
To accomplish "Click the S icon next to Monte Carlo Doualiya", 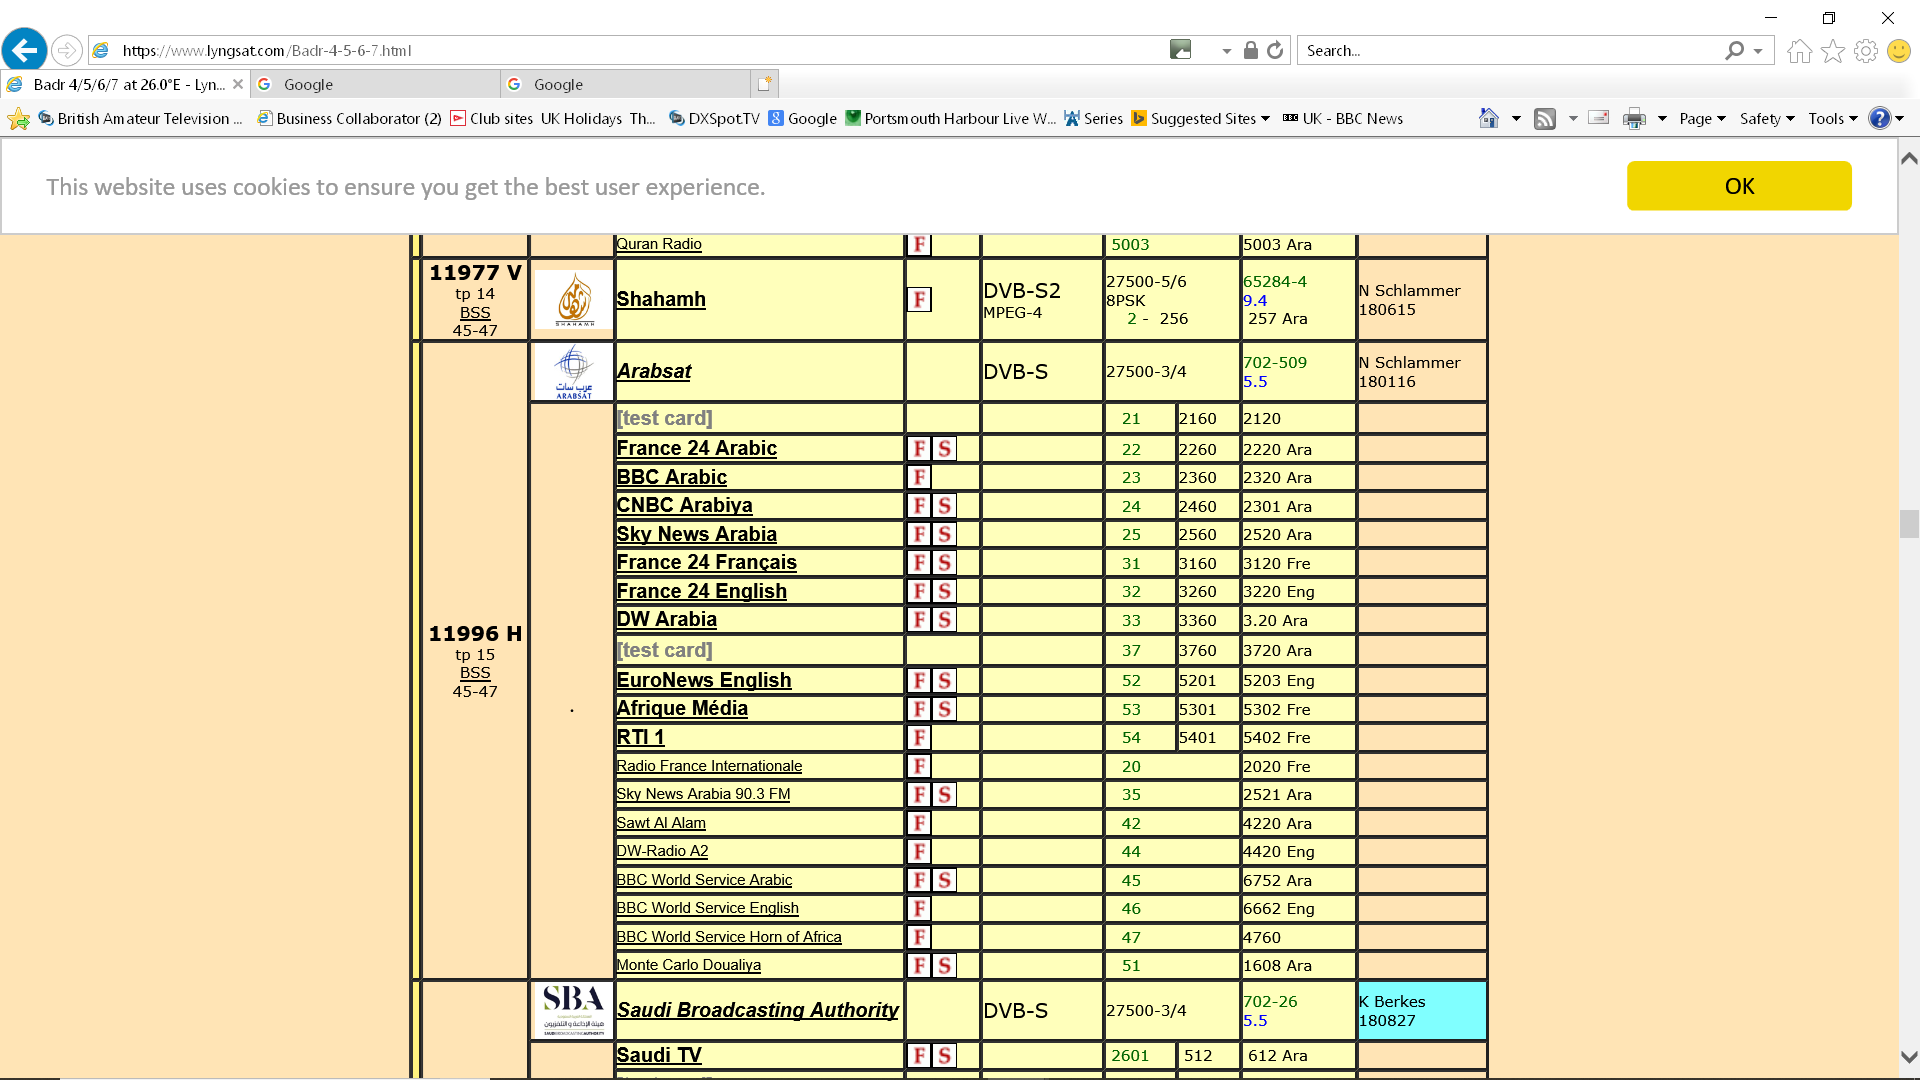I will pyautogui.click(x=944, y=965).
